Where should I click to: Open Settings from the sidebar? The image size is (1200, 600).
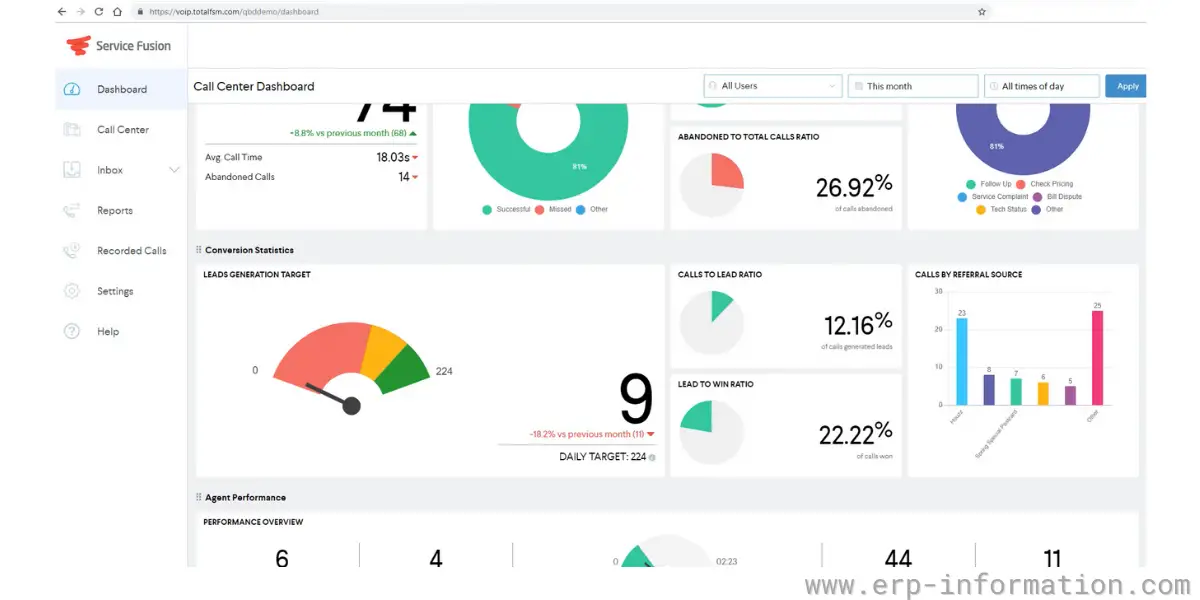pyautogui.click(x=115, y=291)
